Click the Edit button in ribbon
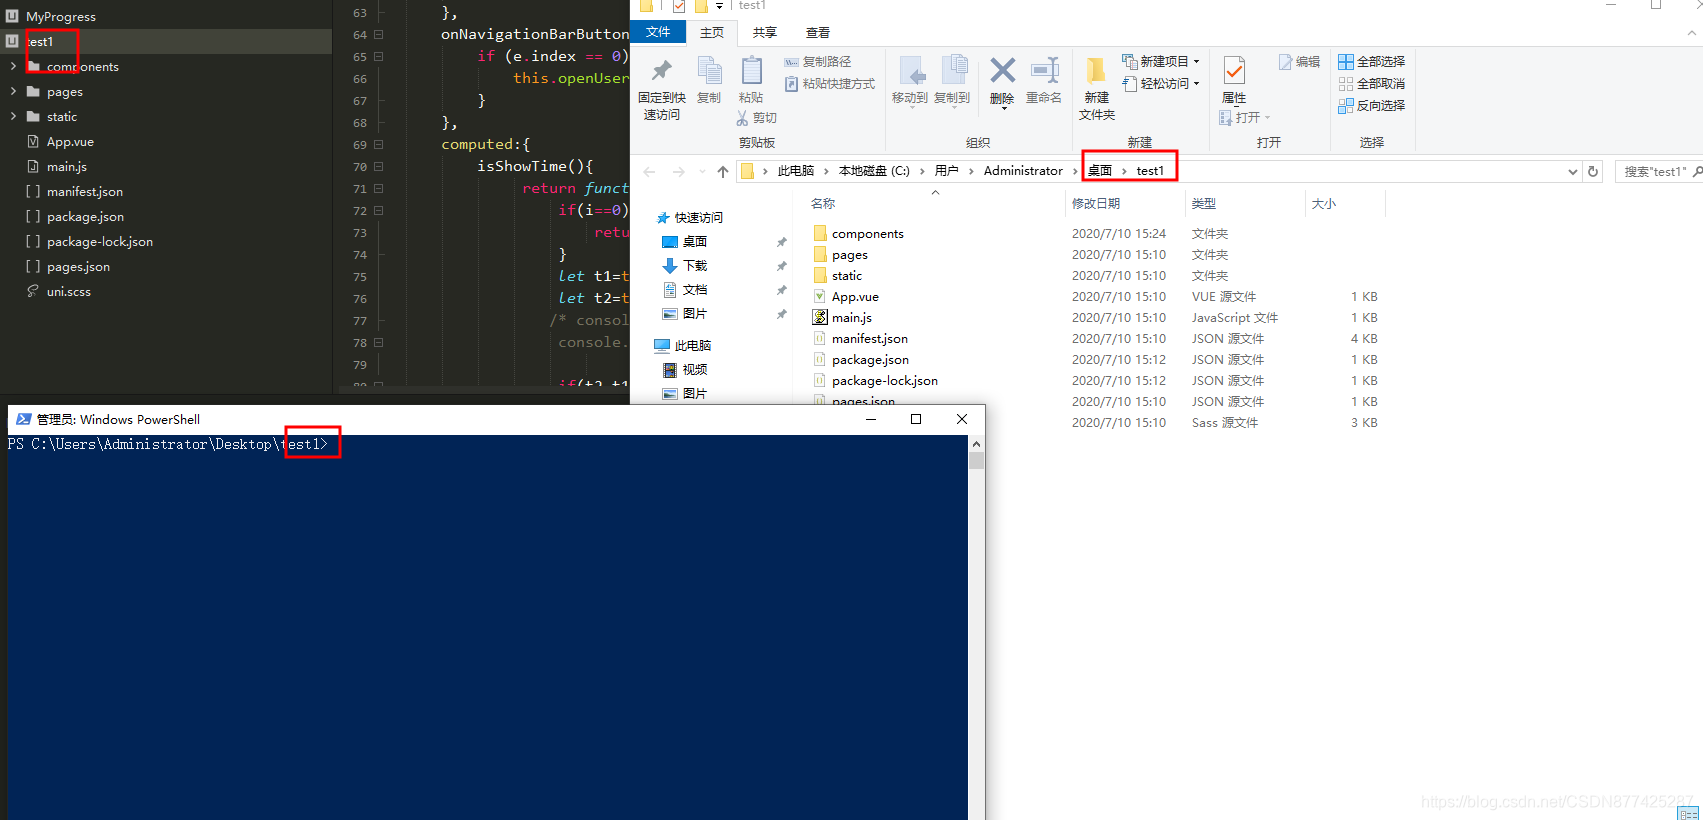 click(1300, 62)
